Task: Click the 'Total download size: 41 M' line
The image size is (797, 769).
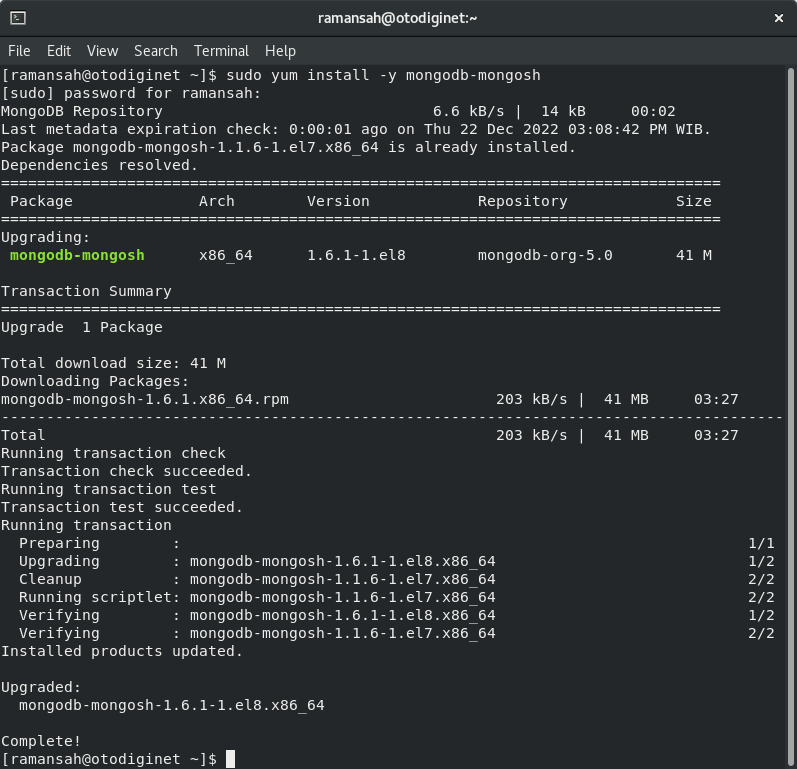Action: click(x=113, y=363)
